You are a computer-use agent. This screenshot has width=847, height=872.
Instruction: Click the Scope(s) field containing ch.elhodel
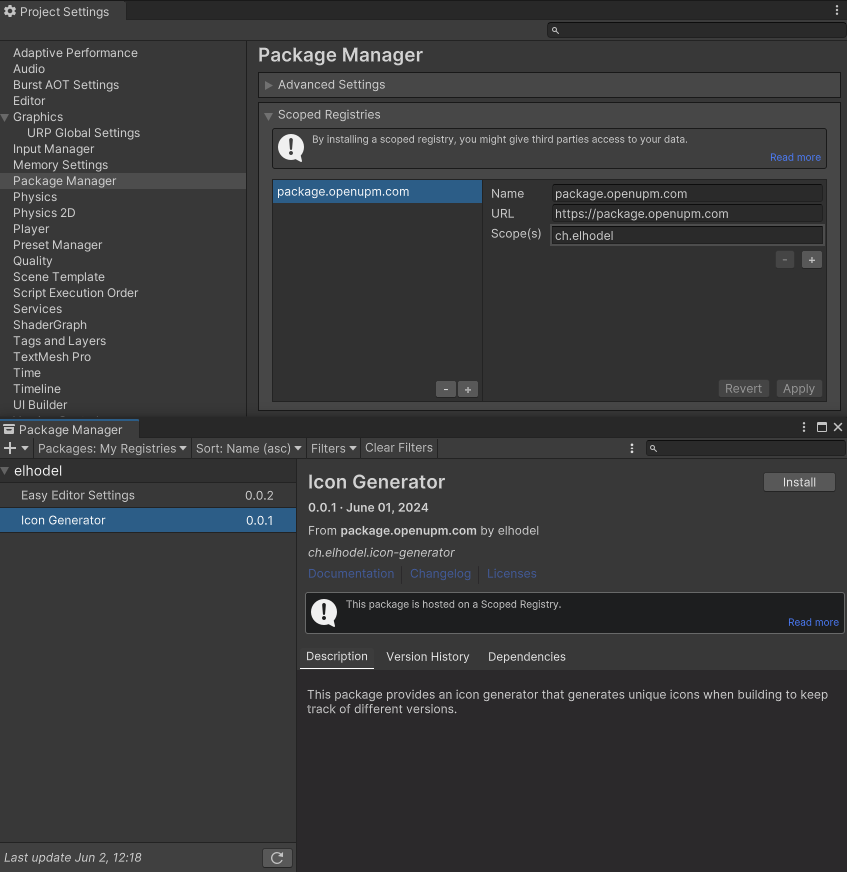click(x=687, y=235)
